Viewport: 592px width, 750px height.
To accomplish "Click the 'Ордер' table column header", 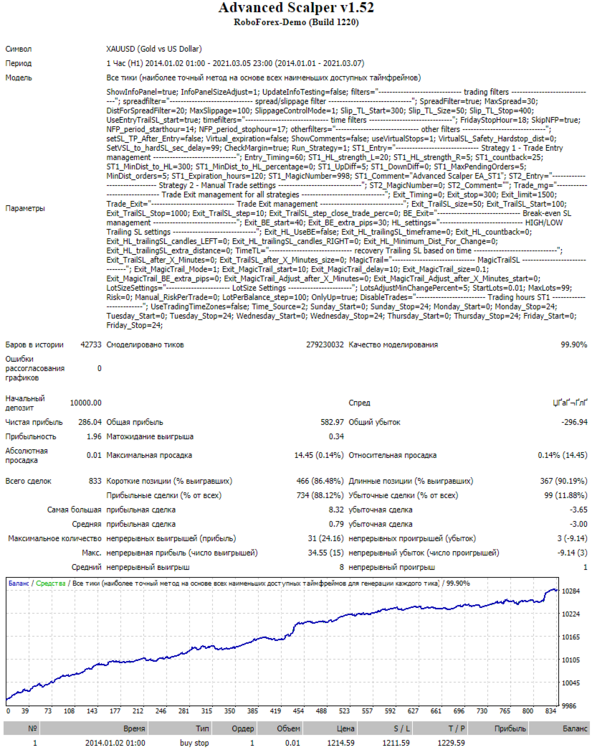I will (243, 728).
